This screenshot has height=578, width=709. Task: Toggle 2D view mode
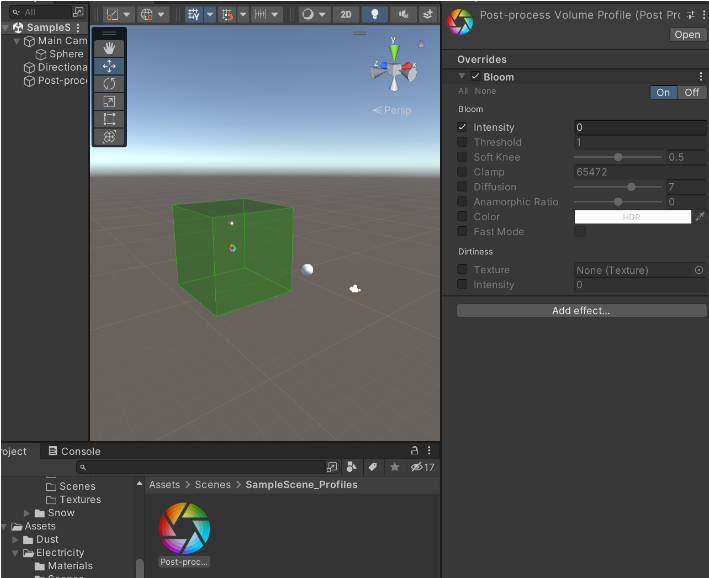[346, 14]
